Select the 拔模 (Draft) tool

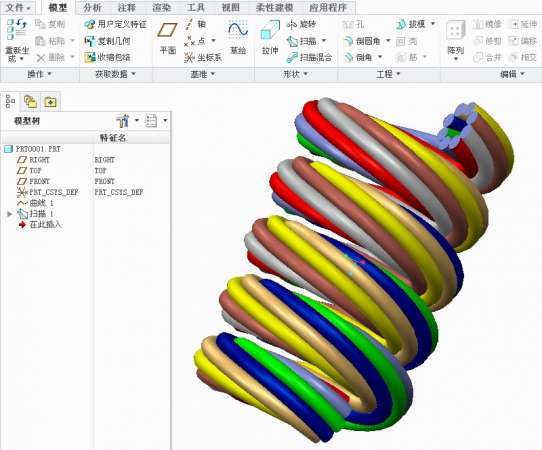pyautogui.click(x=410, y=24)
